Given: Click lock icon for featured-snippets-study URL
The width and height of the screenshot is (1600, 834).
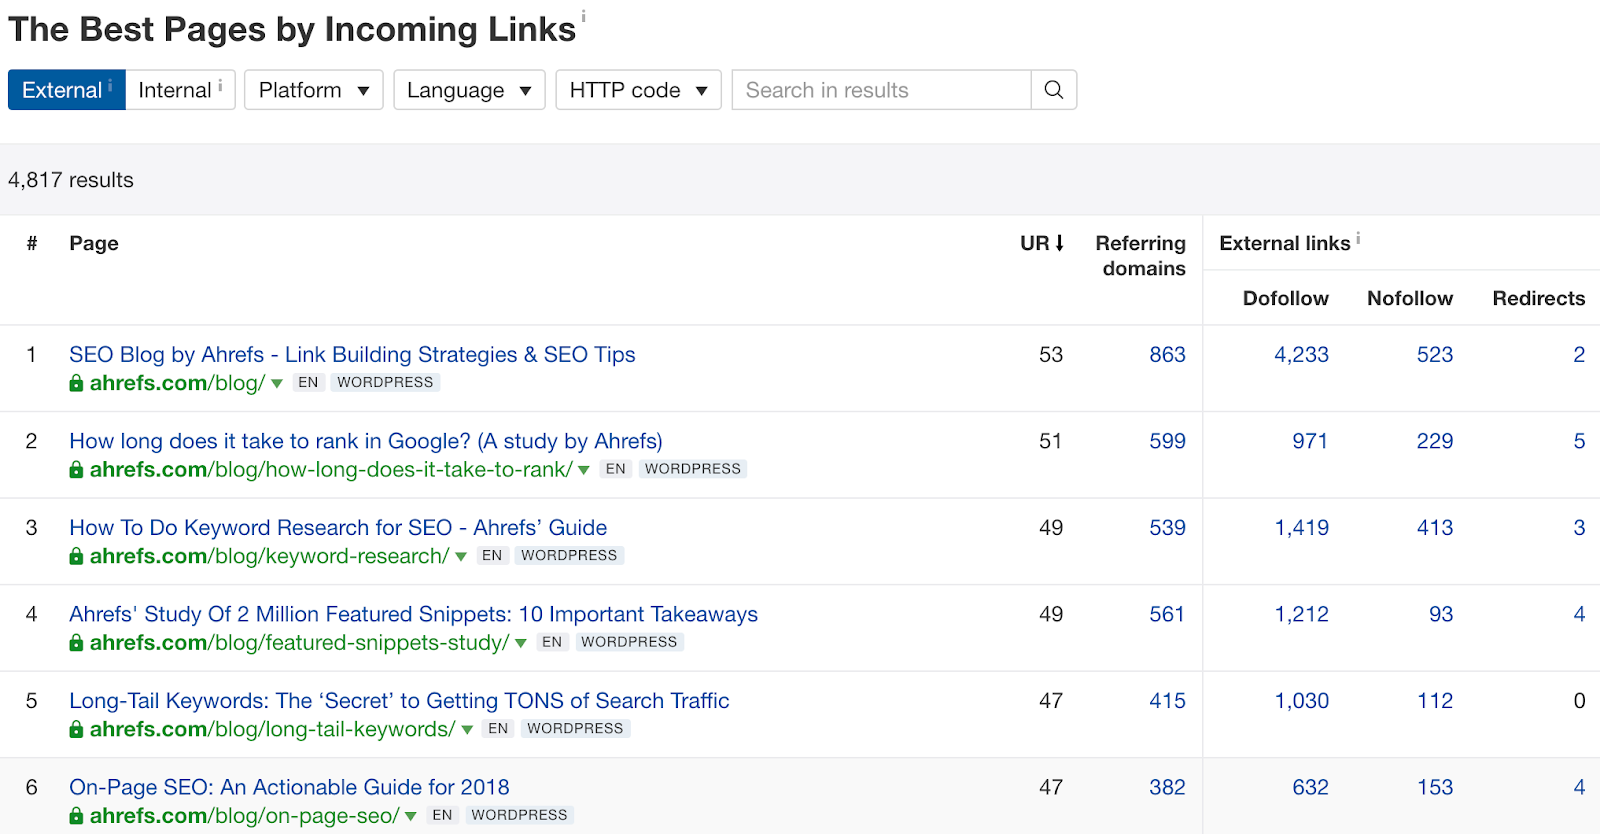Looking at the screenshot, I should [x=76, y=643].
